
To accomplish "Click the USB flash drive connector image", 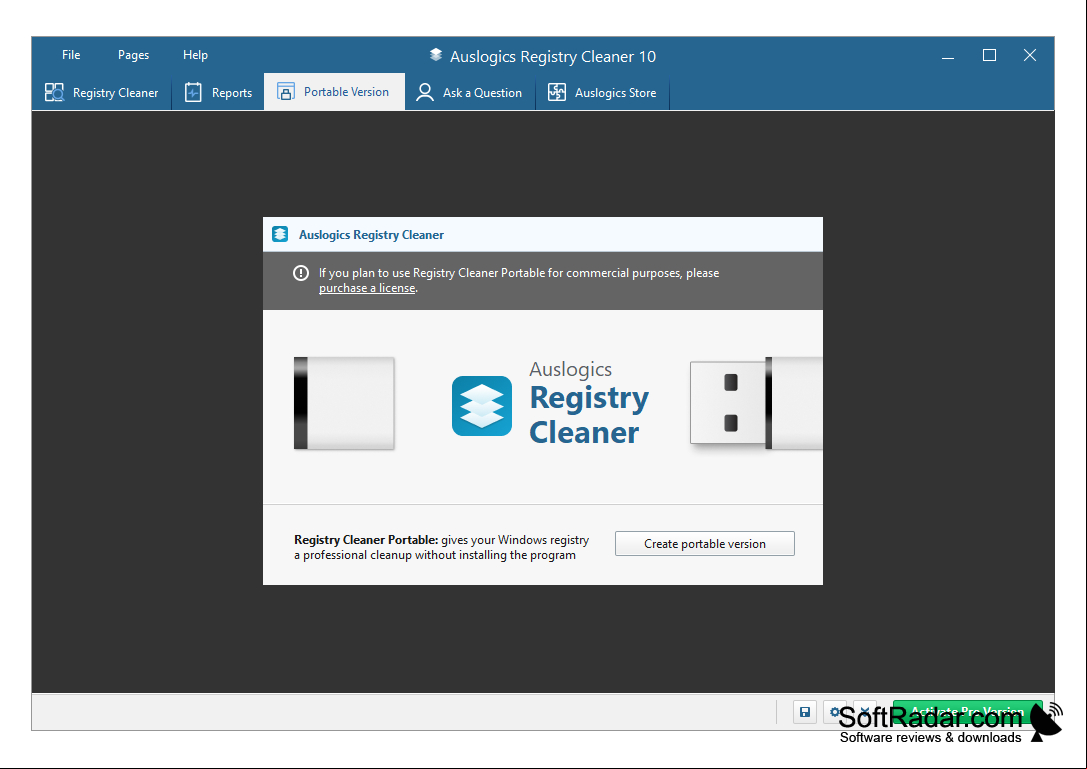I will click(756, 403).
